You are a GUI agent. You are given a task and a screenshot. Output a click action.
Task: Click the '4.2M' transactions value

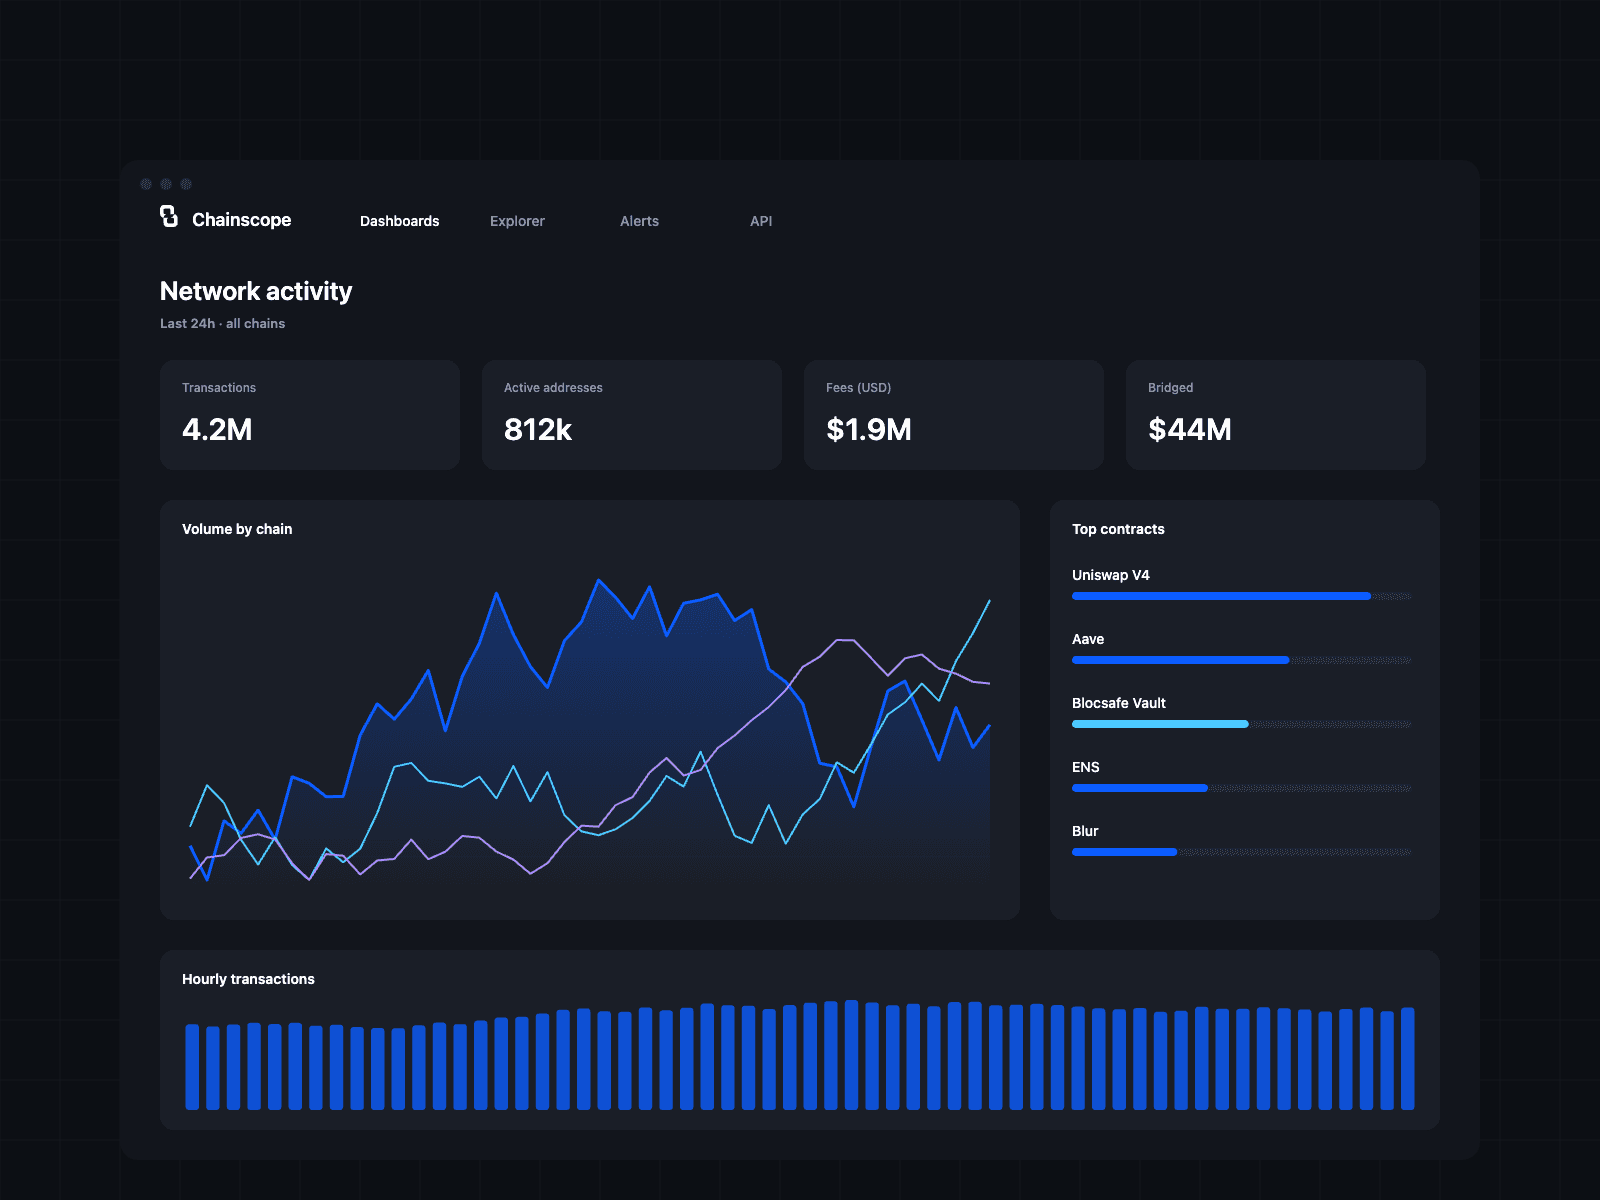pyautogui.click(x=217, y=429)
